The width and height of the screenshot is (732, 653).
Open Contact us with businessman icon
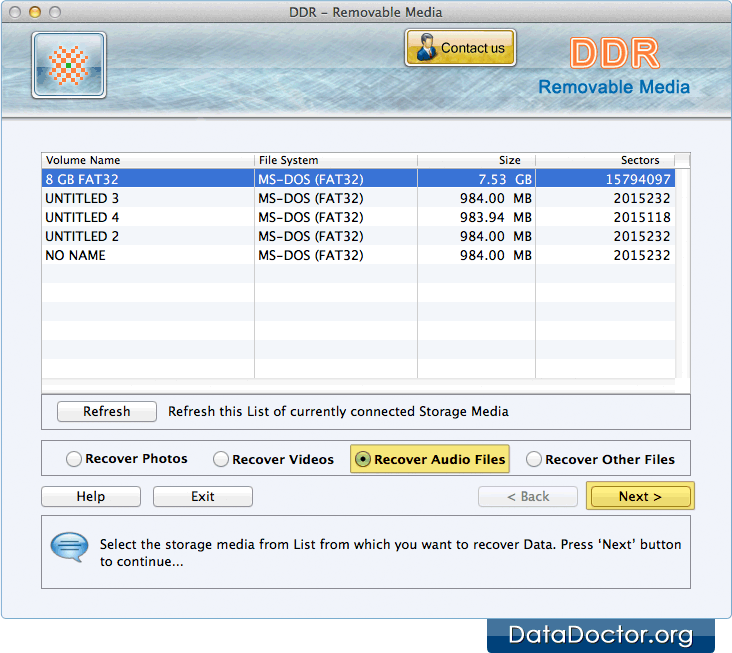(460, 48)
